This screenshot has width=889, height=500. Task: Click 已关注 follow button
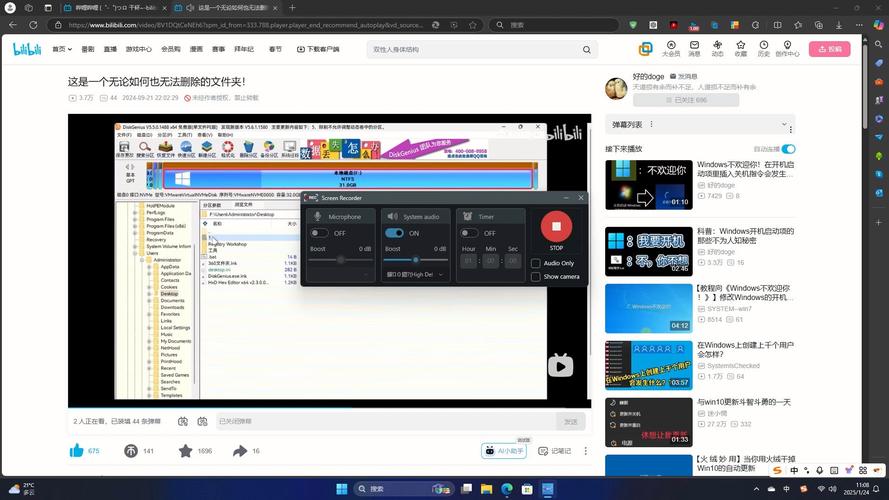click(686, 100)
